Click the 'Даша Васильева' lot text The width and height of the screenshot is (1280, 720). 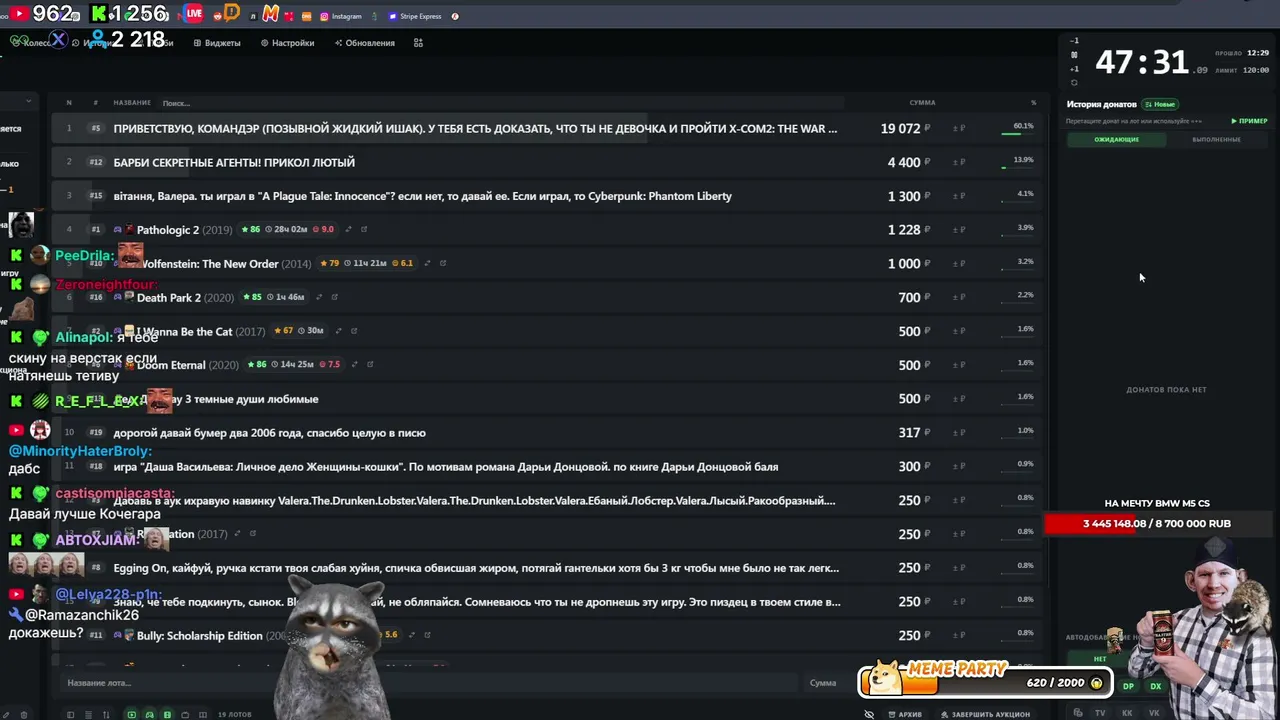[446, 467]
